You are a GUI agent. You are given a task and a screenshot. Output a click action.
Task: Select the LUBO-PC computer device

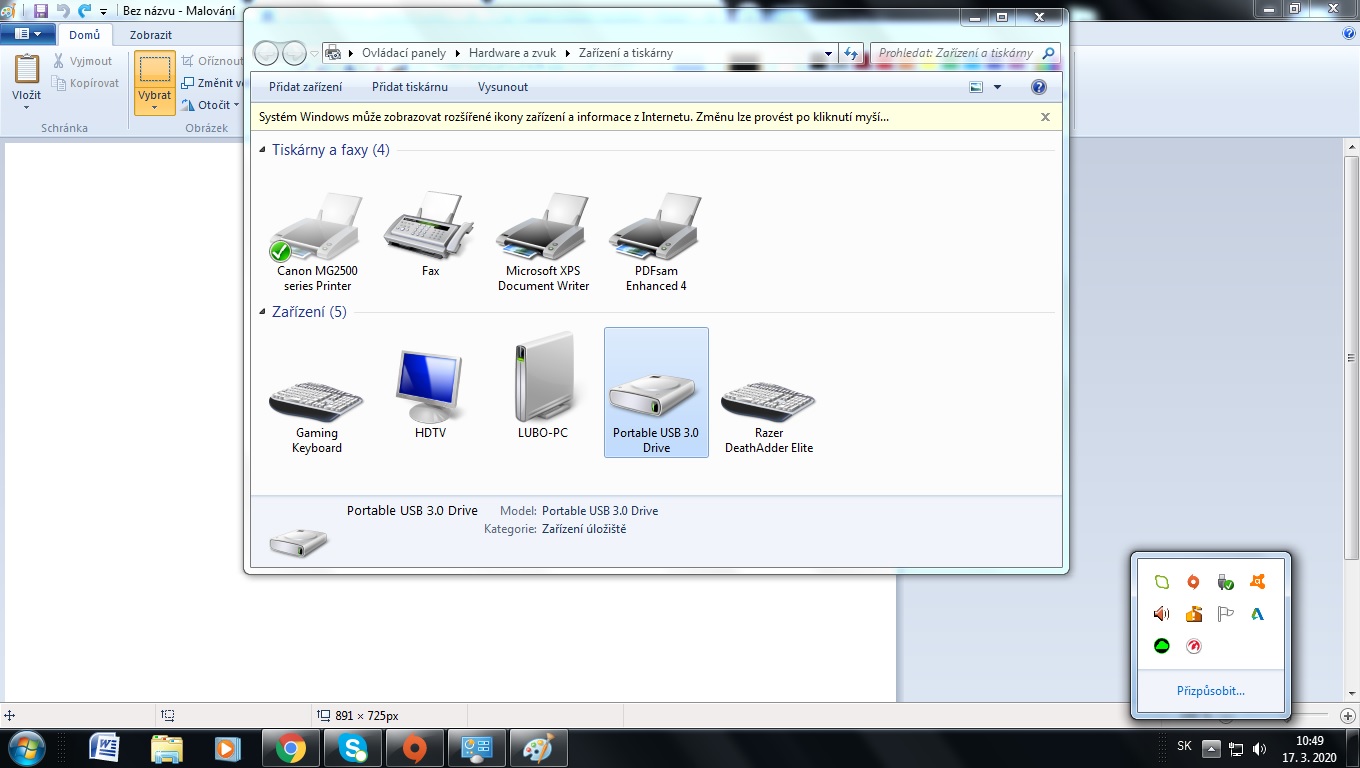543,386
